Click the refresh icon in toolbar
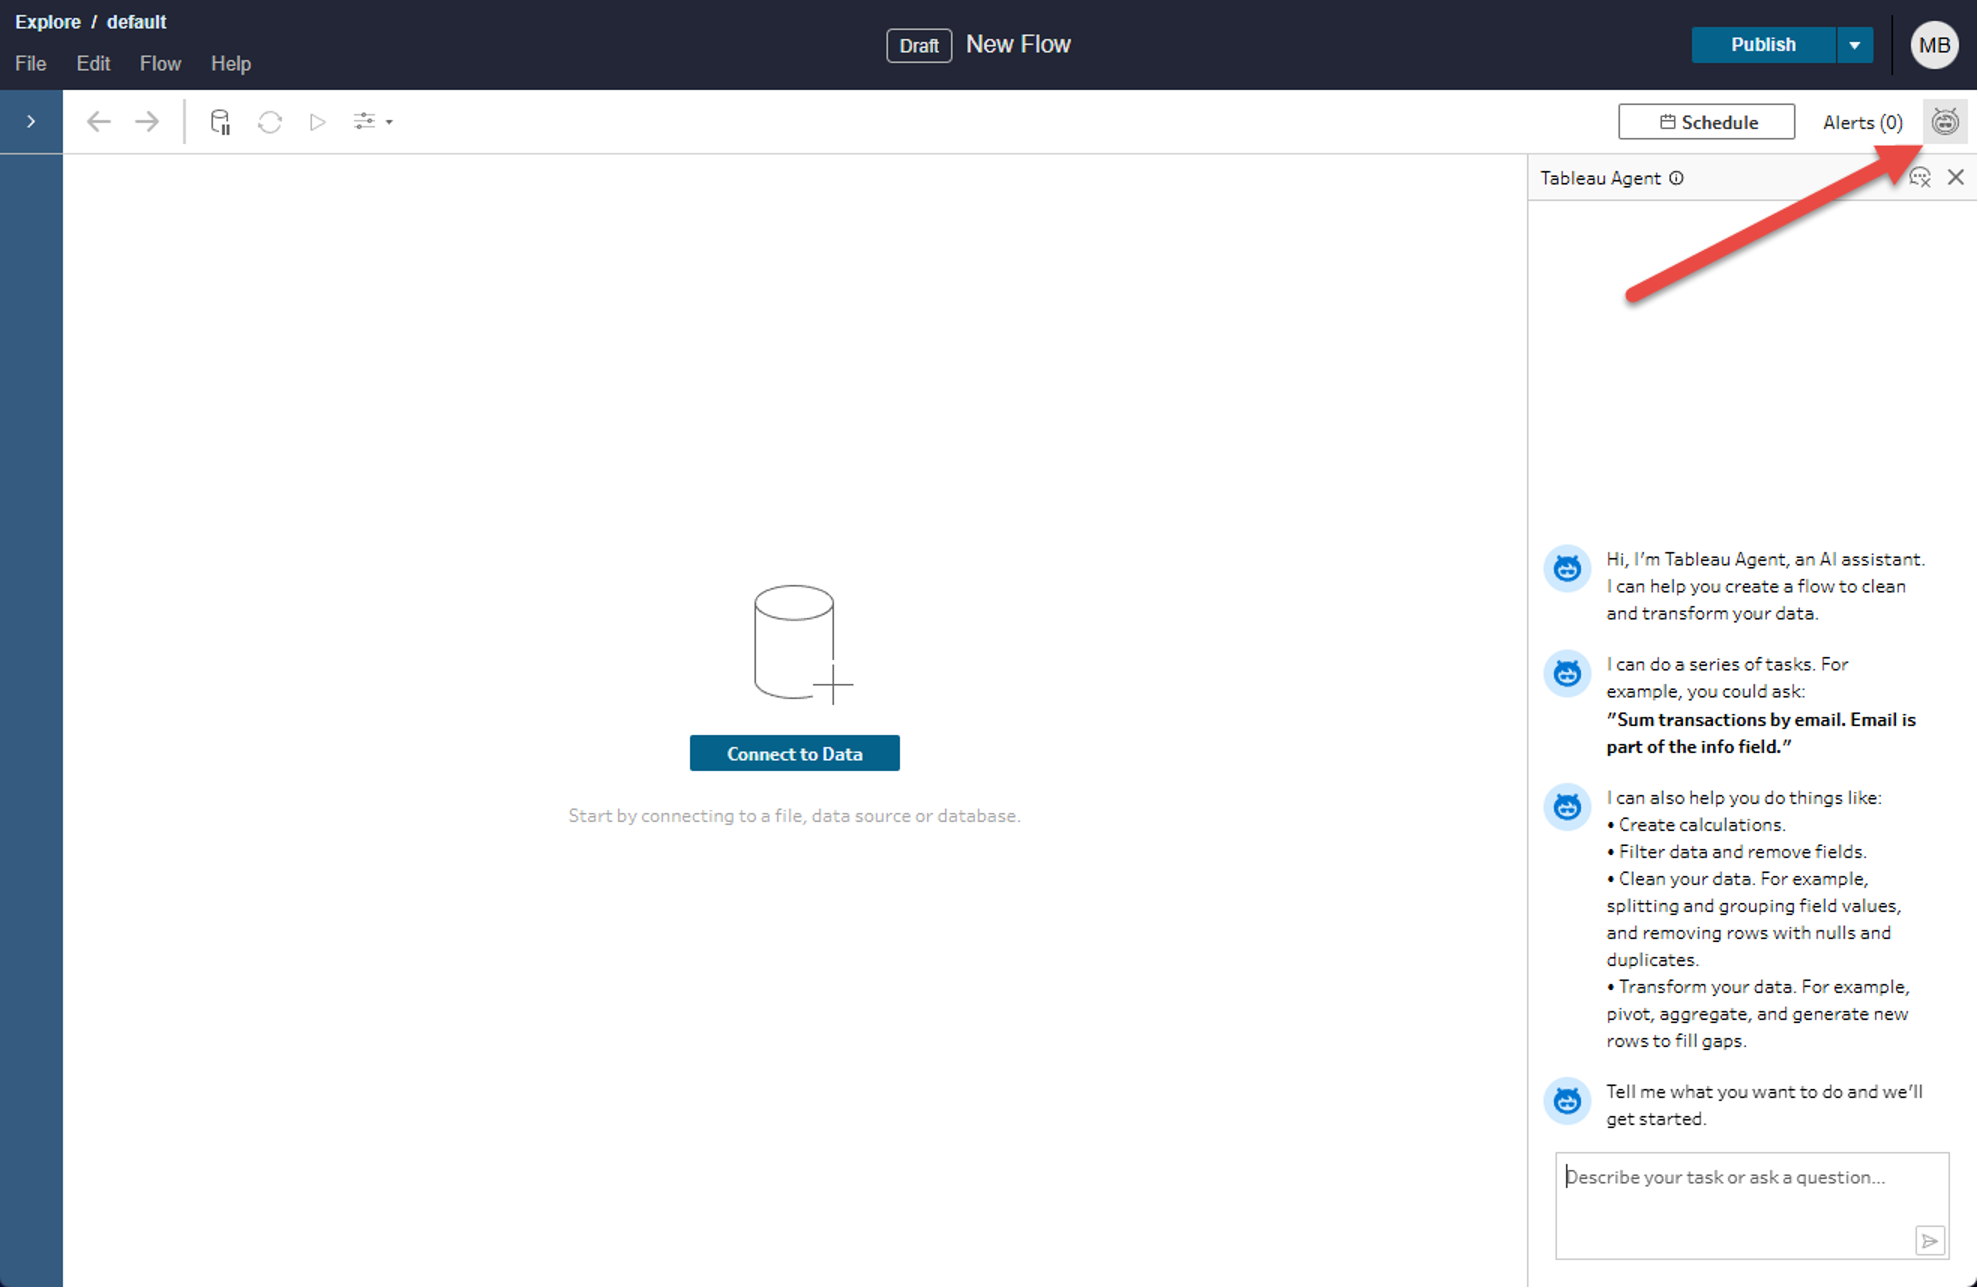1978x1288 pixels. coord(269,122)
